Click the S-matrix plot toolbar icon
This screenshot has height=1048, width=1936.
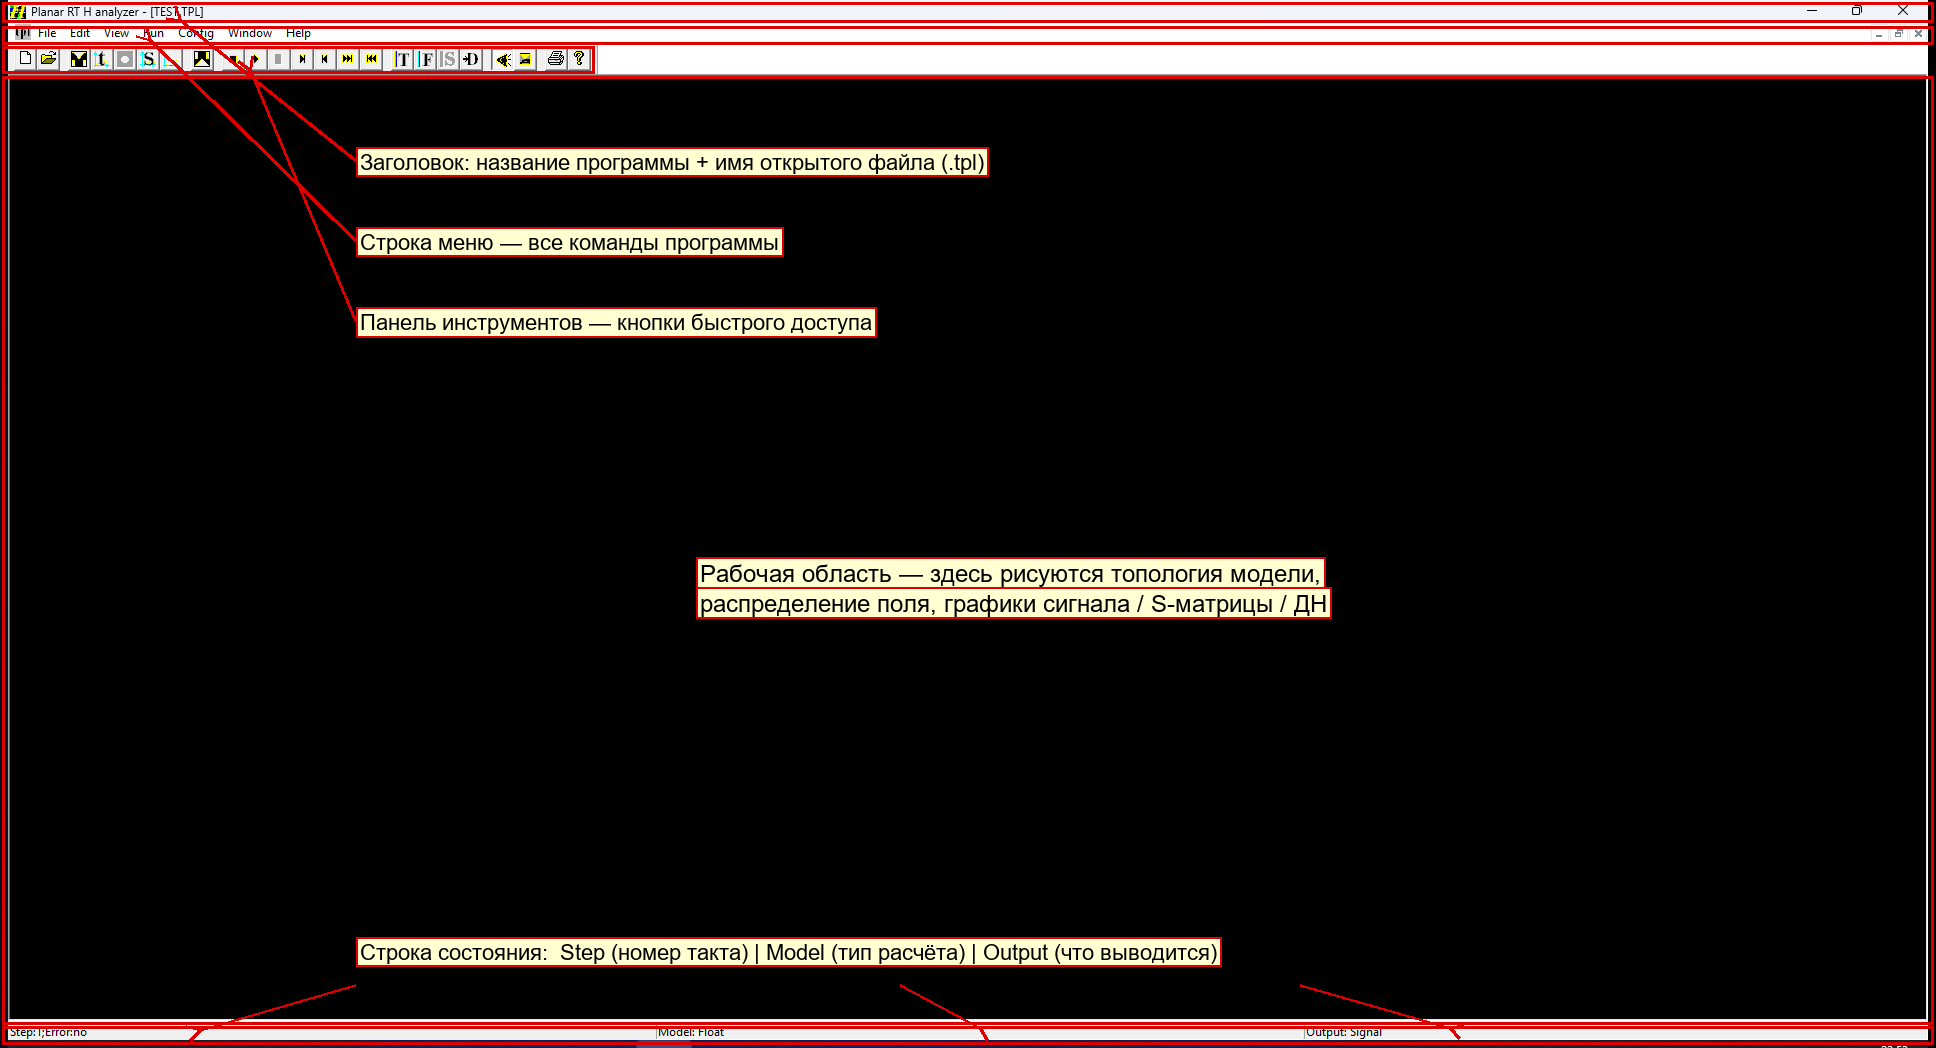148,59
